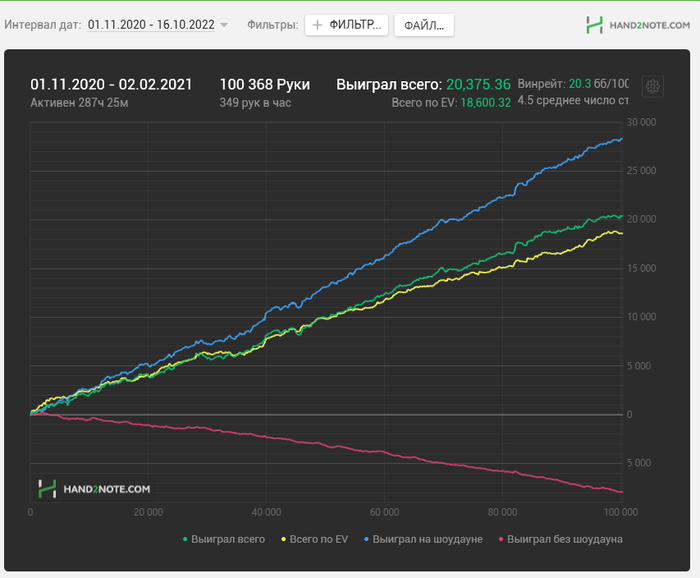Click the plus icon on ФИЛЬТР button
700x578 pixels.
click(x=317, y=25)
